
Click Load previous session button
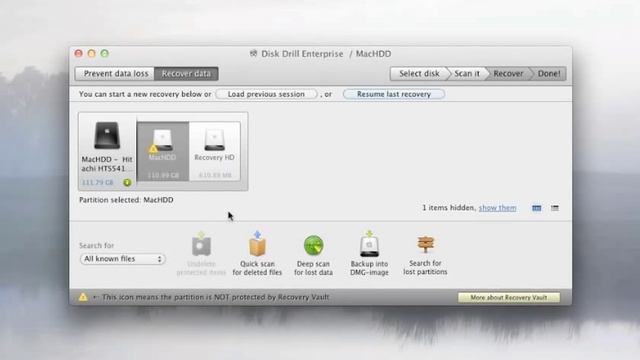coord(266,94)
